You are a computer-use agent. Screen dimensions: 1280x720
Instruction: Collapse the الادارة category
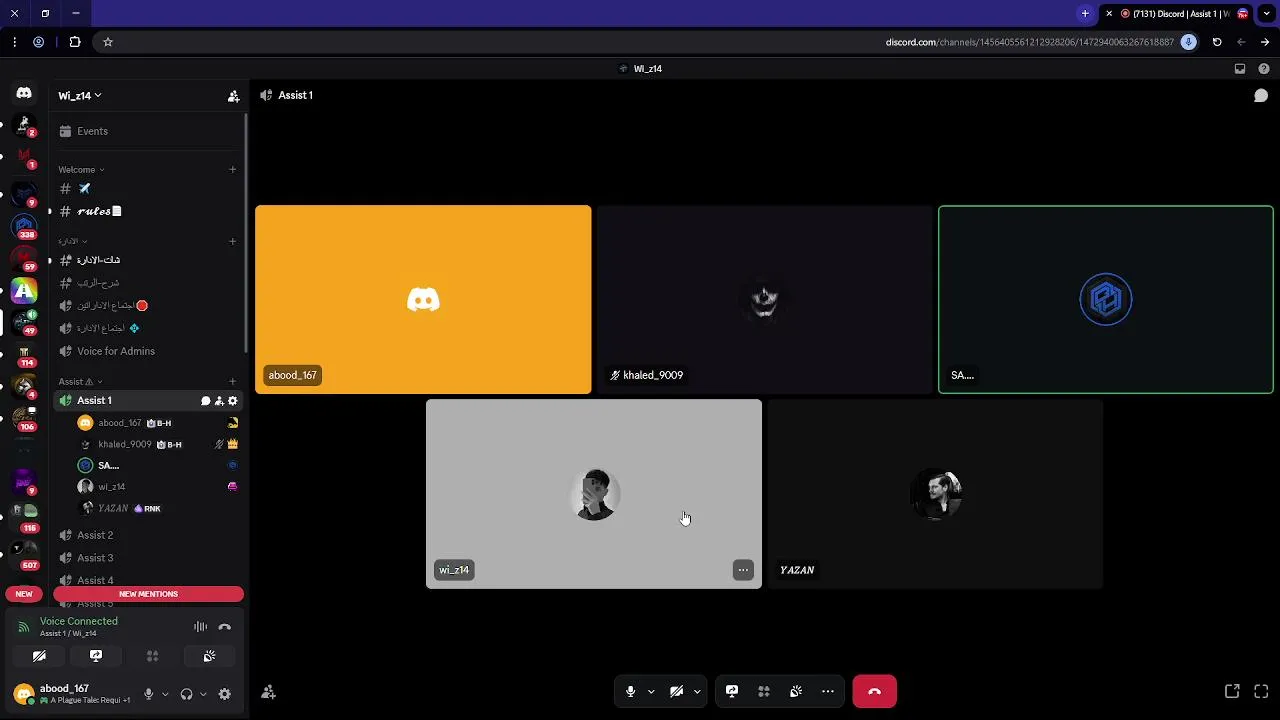pyautogui.click(x=72, y=241)
